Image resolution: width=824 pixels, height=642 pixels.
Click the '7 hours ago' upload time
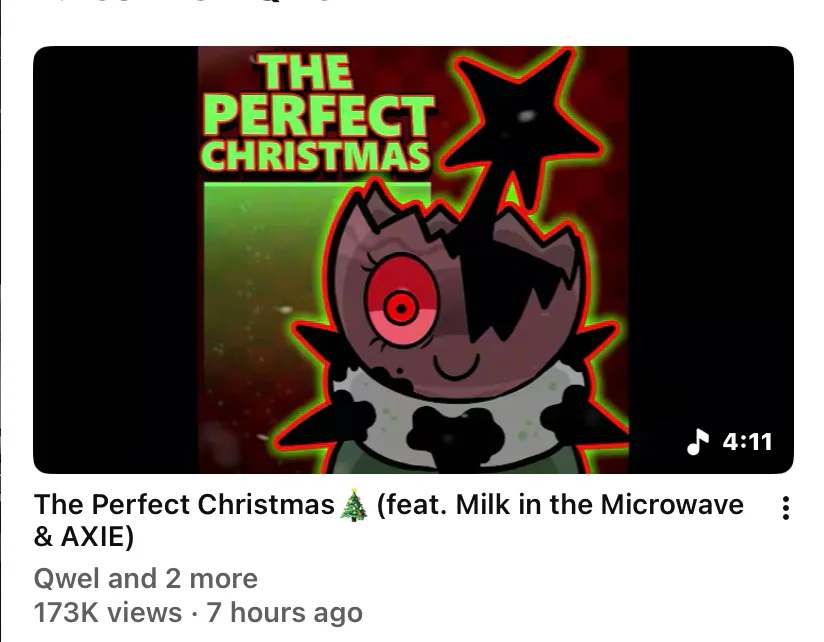click(284, 613)
